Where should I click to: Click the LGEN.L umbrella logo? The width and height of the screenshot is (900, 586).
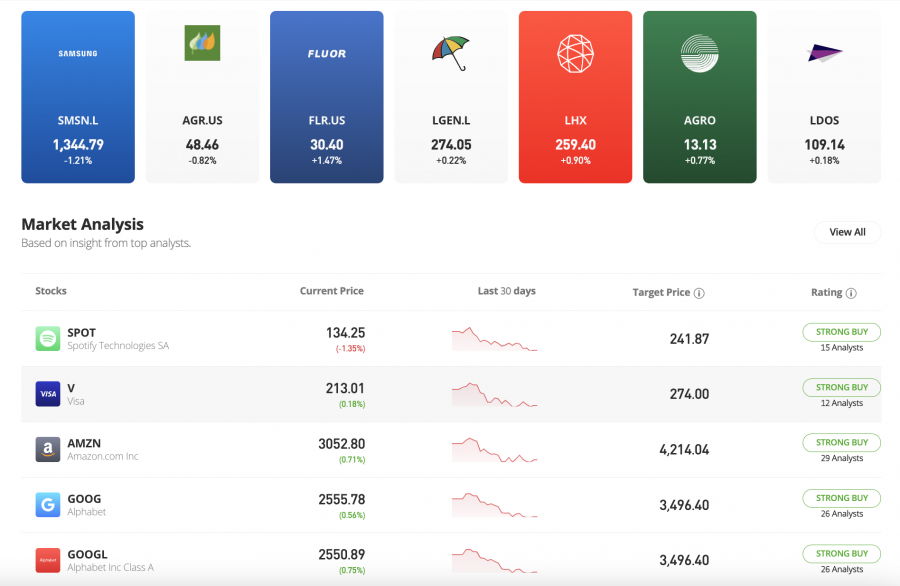[x=451, y=52]
